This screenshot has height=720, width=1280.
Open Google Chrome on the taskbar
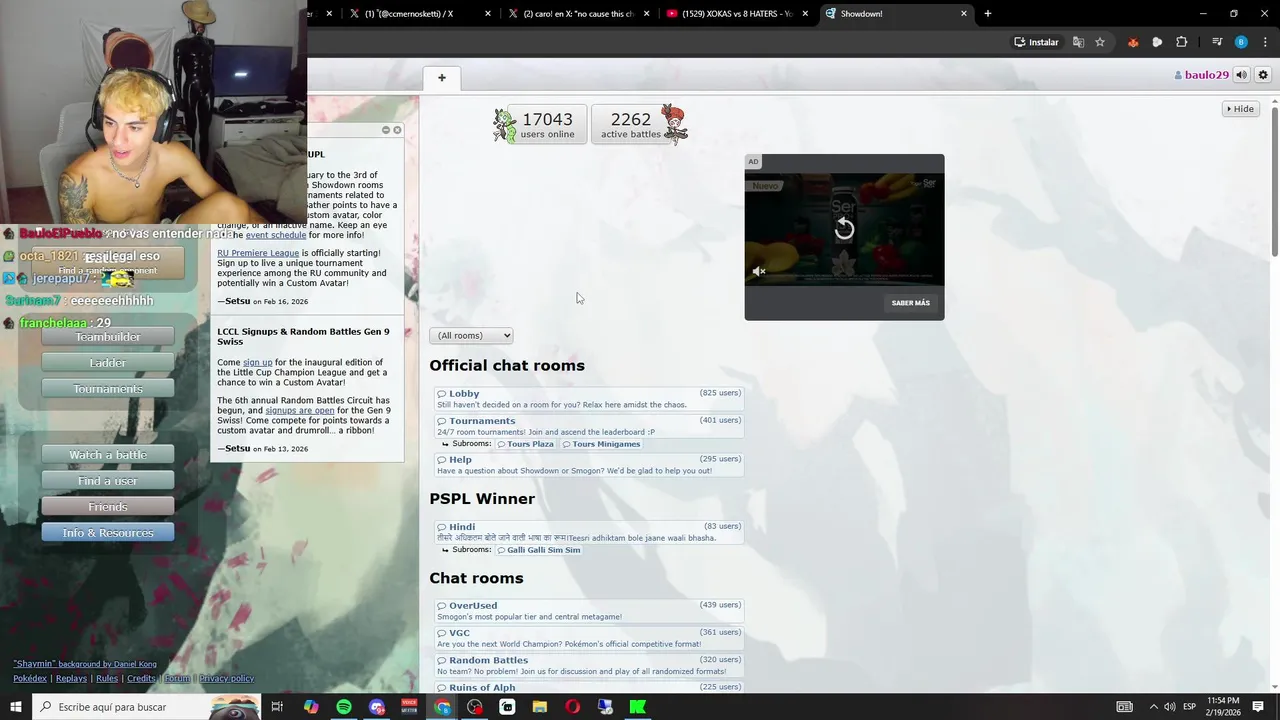(442, 707)
